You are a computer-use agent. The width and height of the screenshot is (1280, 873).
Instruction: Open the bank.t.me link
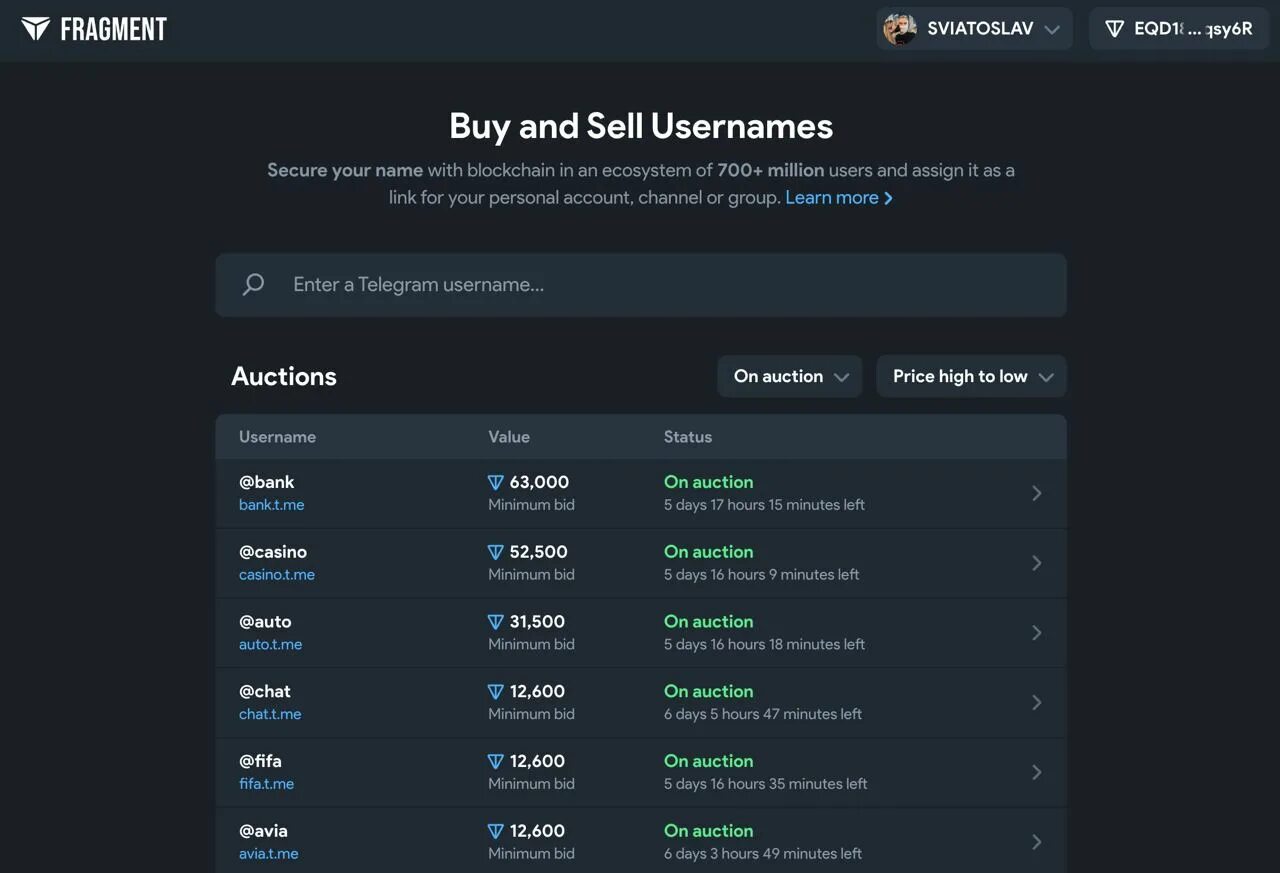(271, 505)
